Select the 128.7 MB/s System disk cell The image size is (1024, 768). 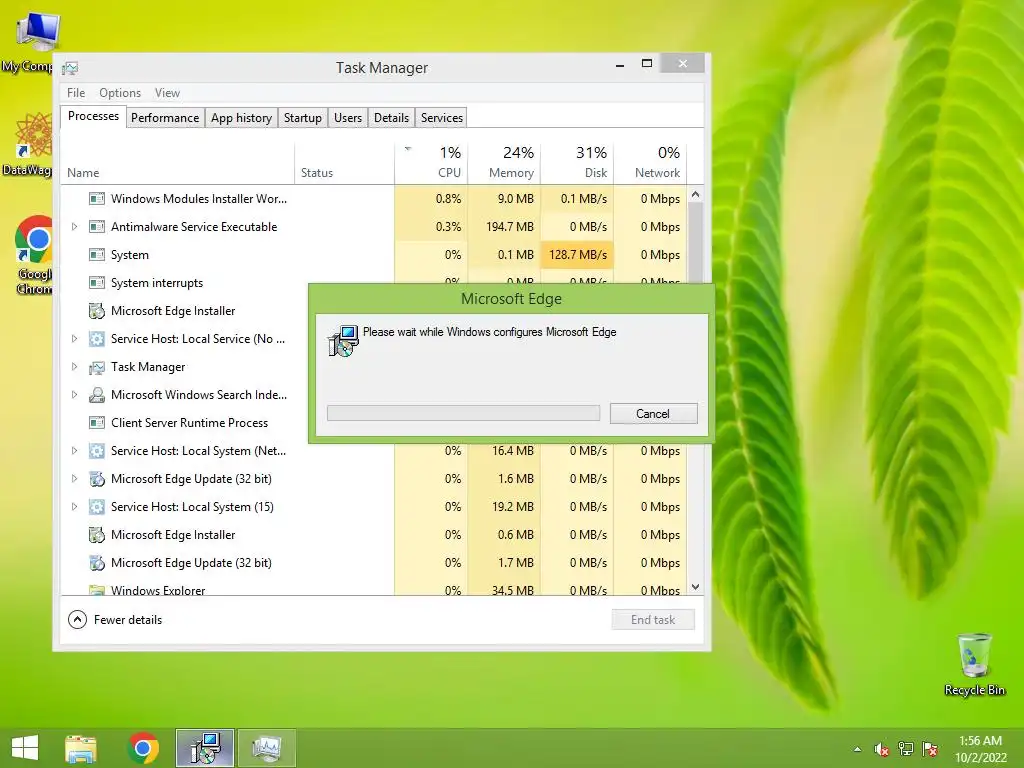point(577,255)
